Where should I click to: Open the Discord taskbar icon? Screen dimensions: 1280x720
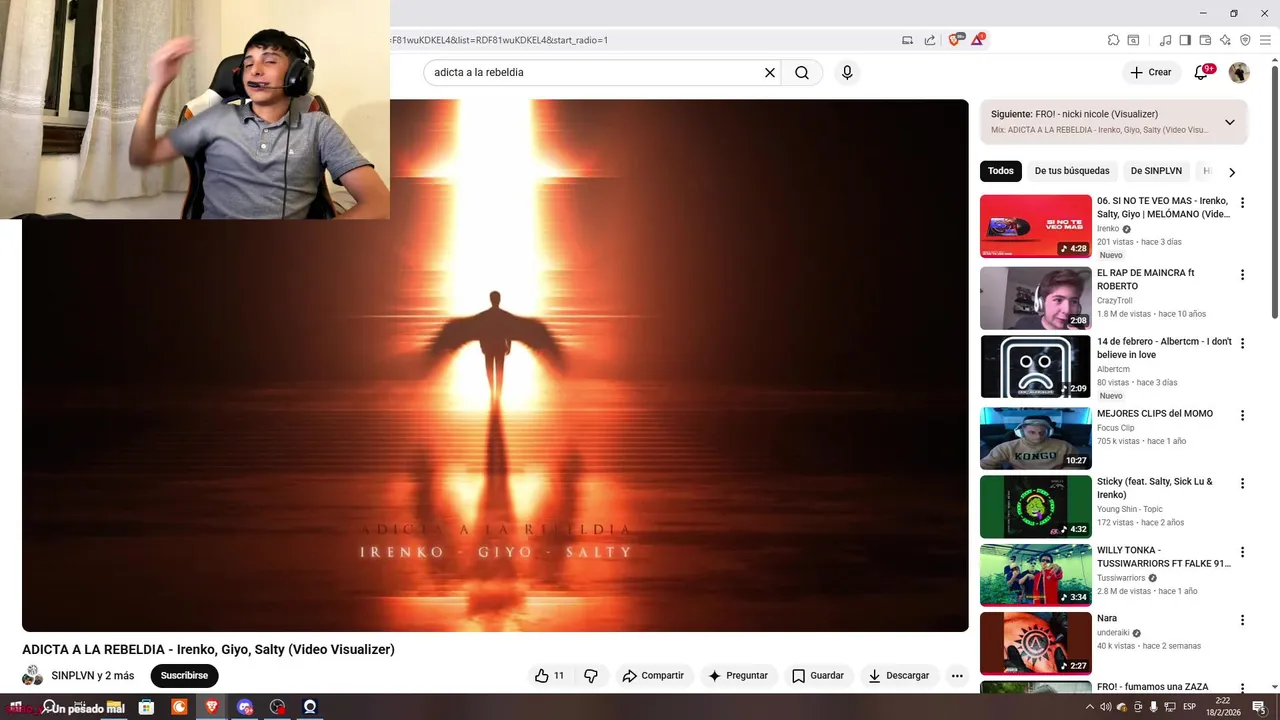tap(245, 707)
